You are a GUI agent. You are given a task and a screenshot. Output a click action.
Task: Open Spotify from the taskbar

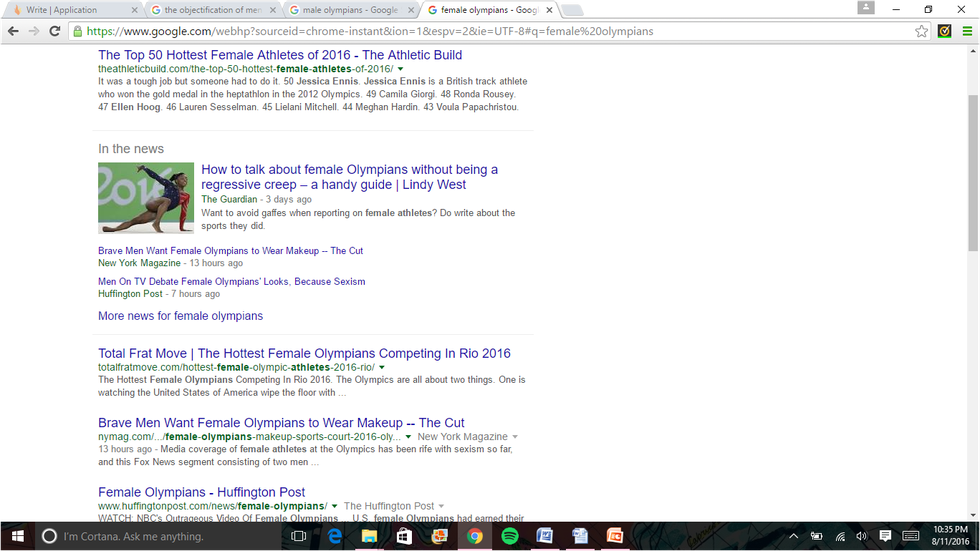[509, 537]
